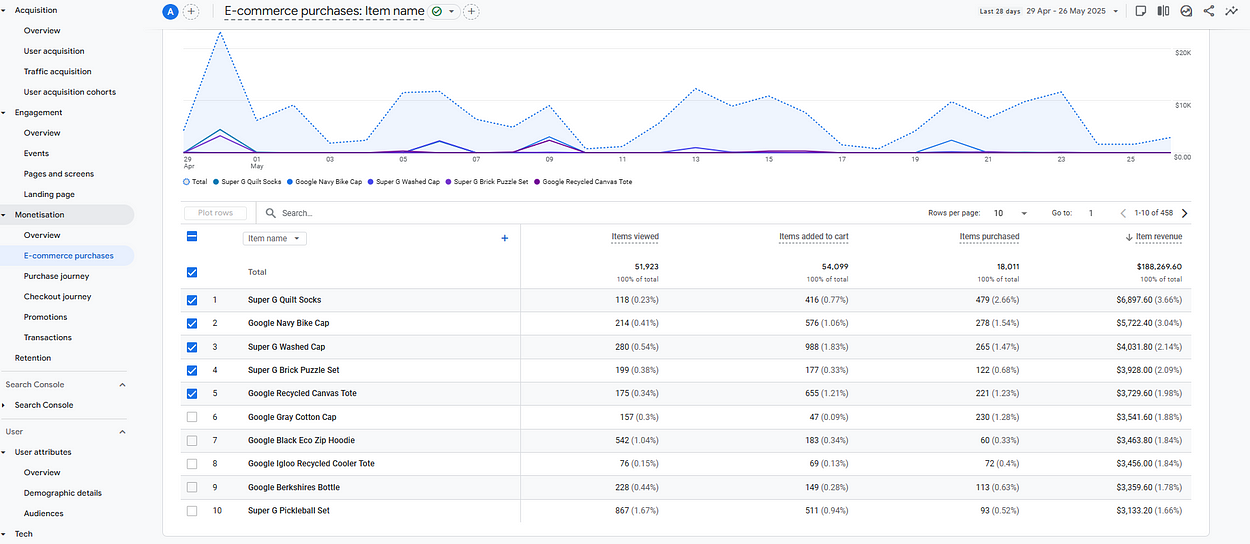This screenshot has width=1250, height=544.
Task: Click the blue plus to add secondary dimension
Action: pos(504,238)
